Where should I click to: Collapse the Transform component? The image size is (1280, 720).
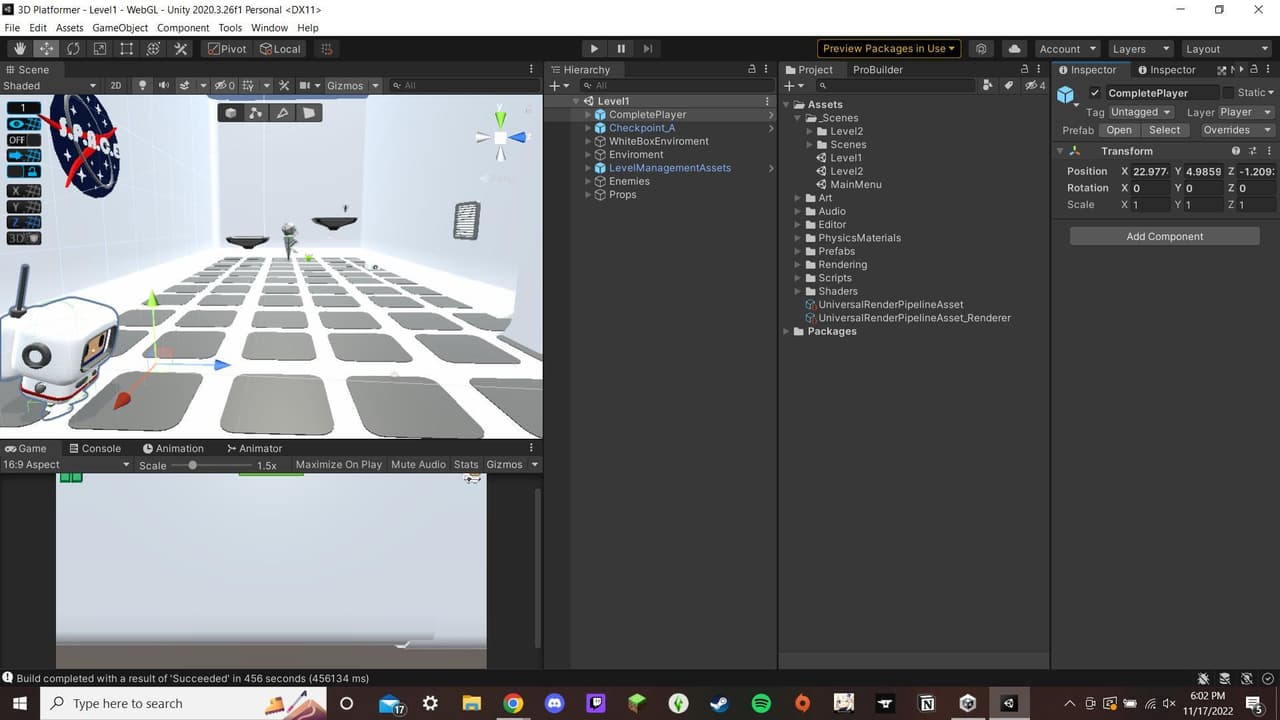(1060, 151)
